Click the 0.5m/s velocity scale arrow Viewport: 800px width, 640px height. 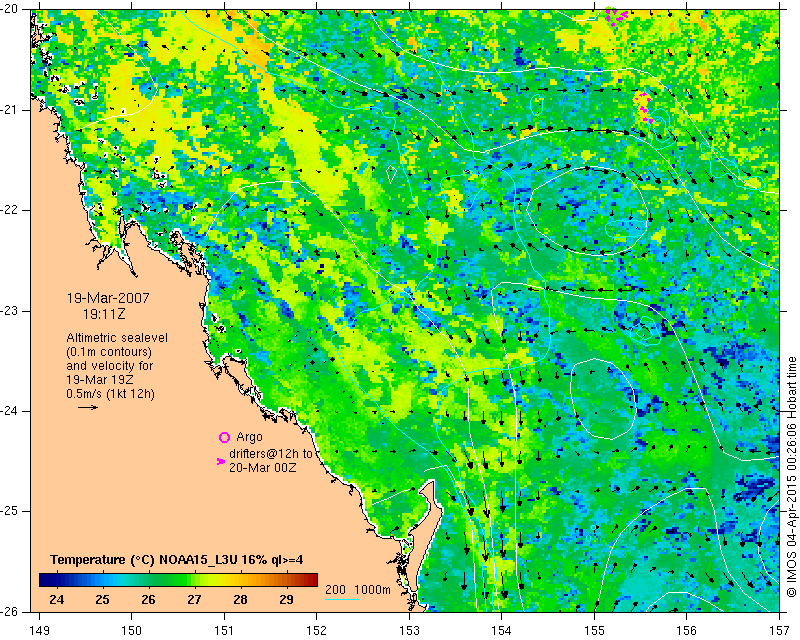[88, 407]
